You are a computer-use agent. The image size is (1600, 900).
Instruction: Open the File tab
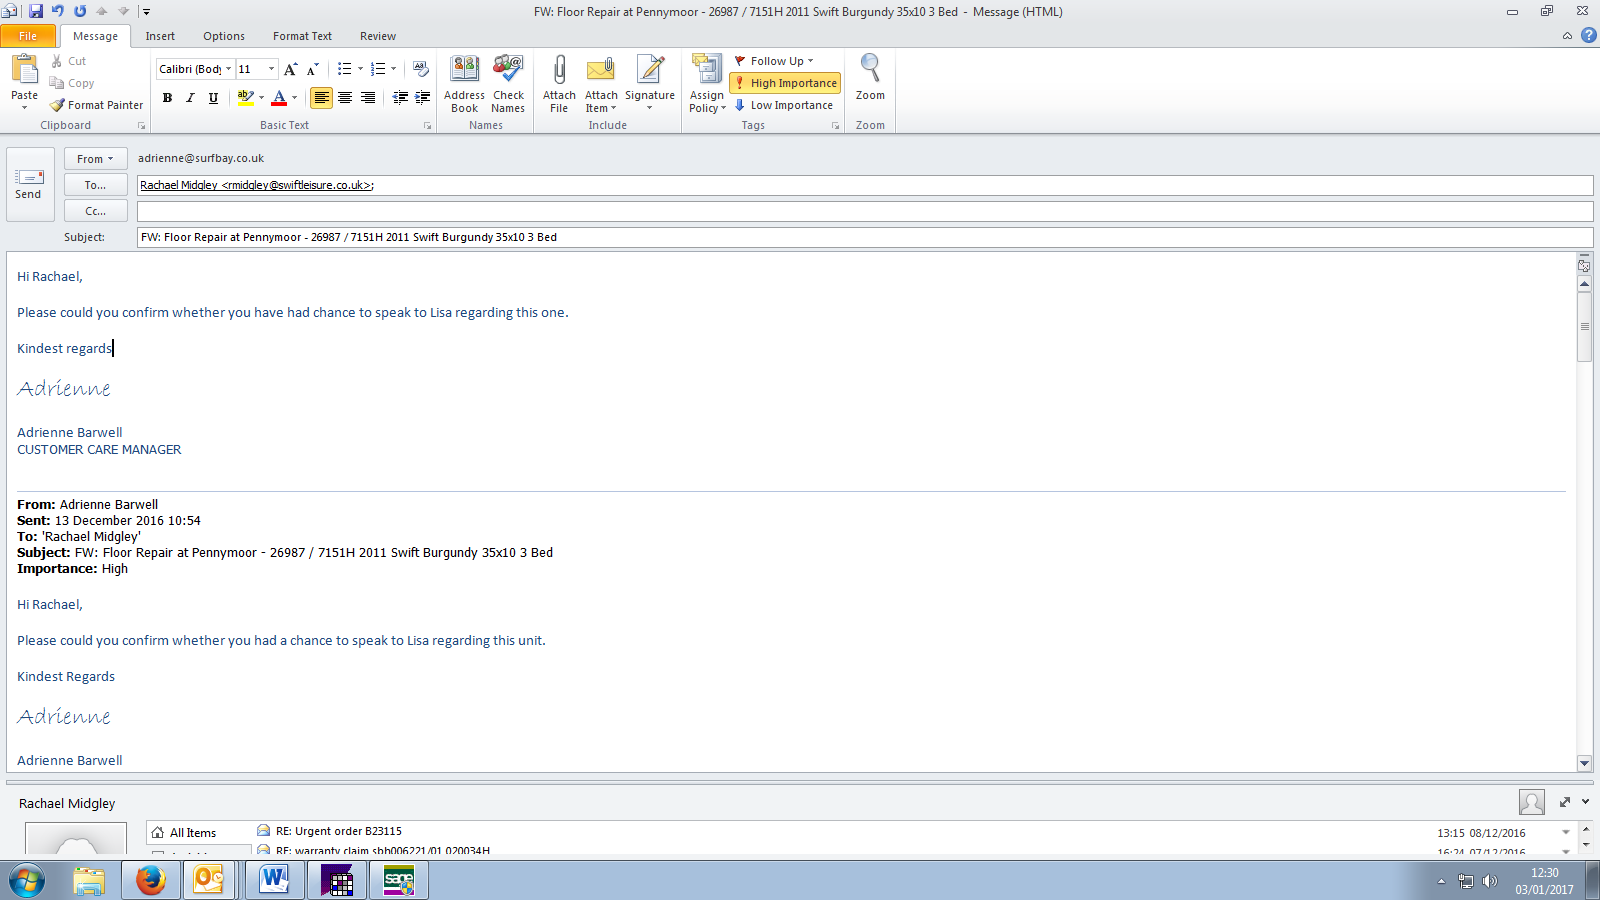click(28, 36)
